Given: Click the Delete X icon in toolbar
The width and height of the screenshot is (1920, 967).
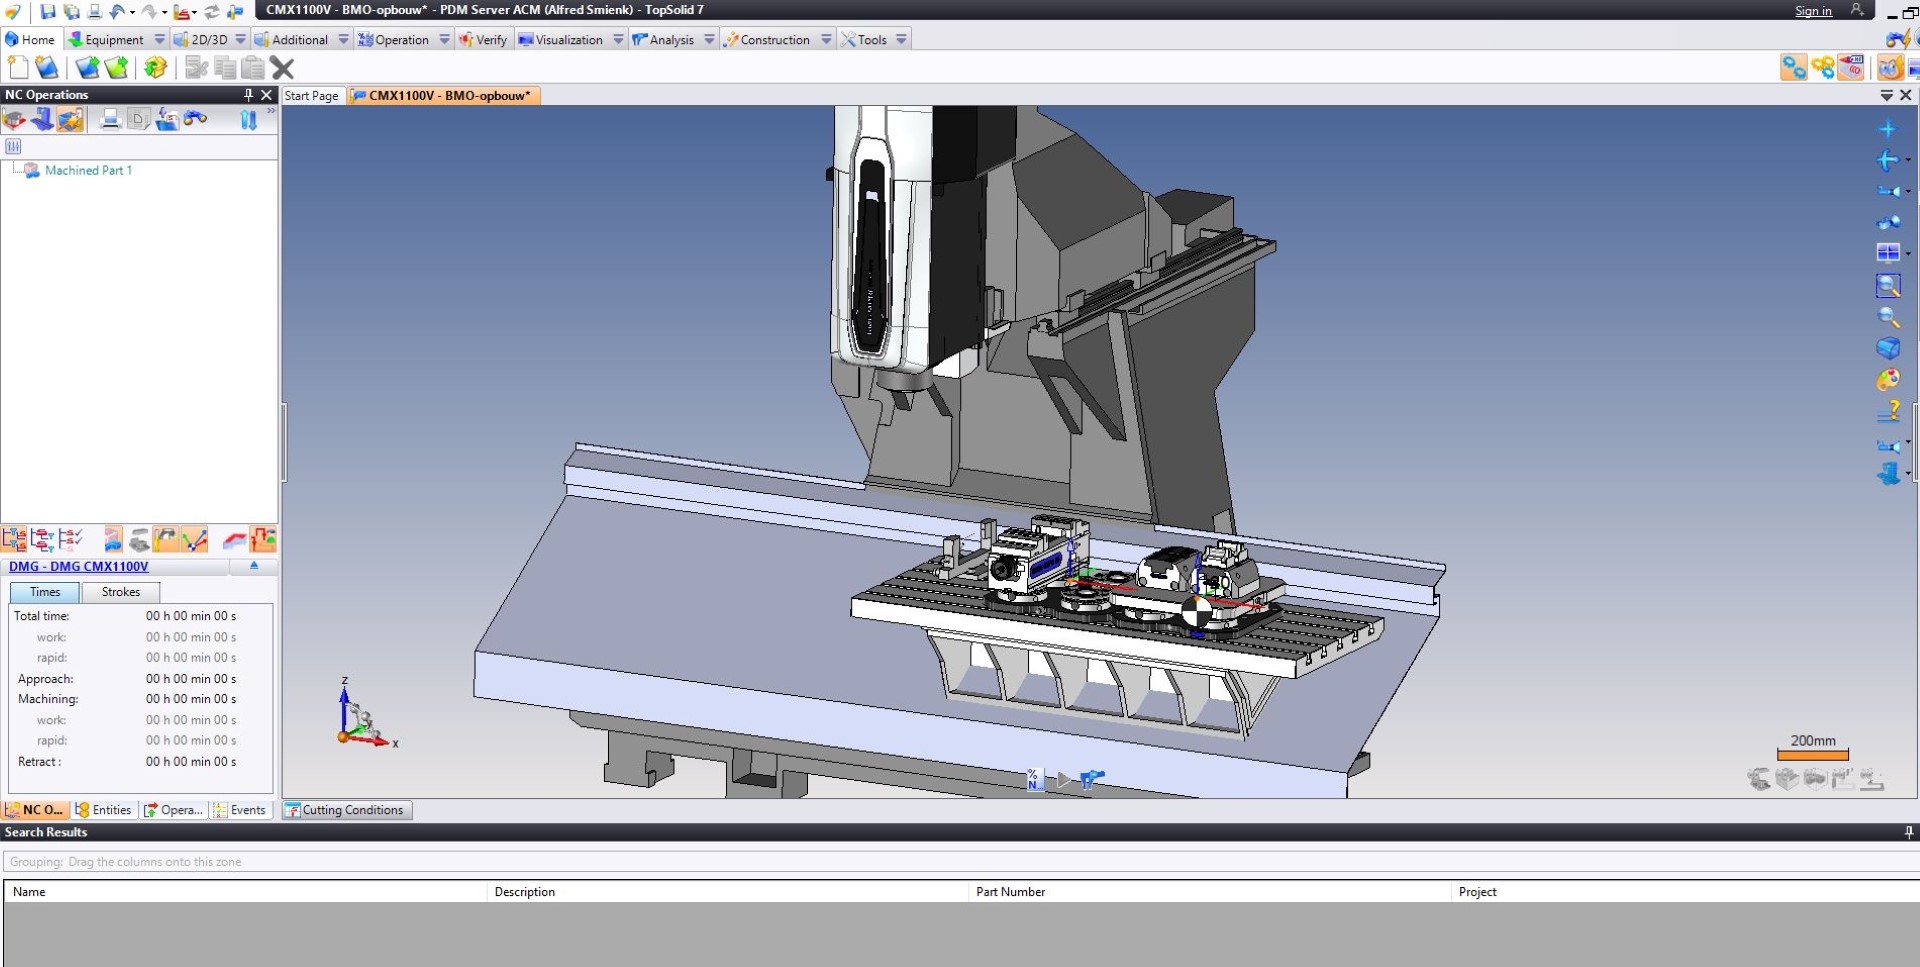Looking at the screenshot, I should (283, 68).
